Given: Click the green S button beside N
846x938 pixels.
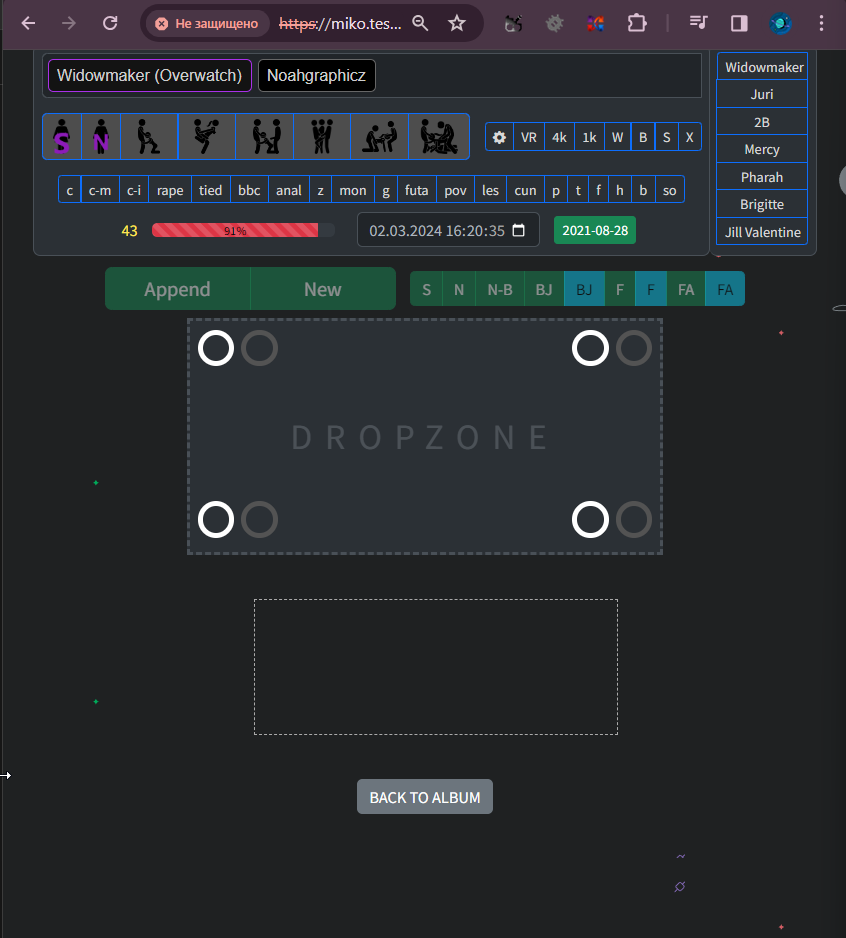Looking at the screenshot, I should [427, 290].
